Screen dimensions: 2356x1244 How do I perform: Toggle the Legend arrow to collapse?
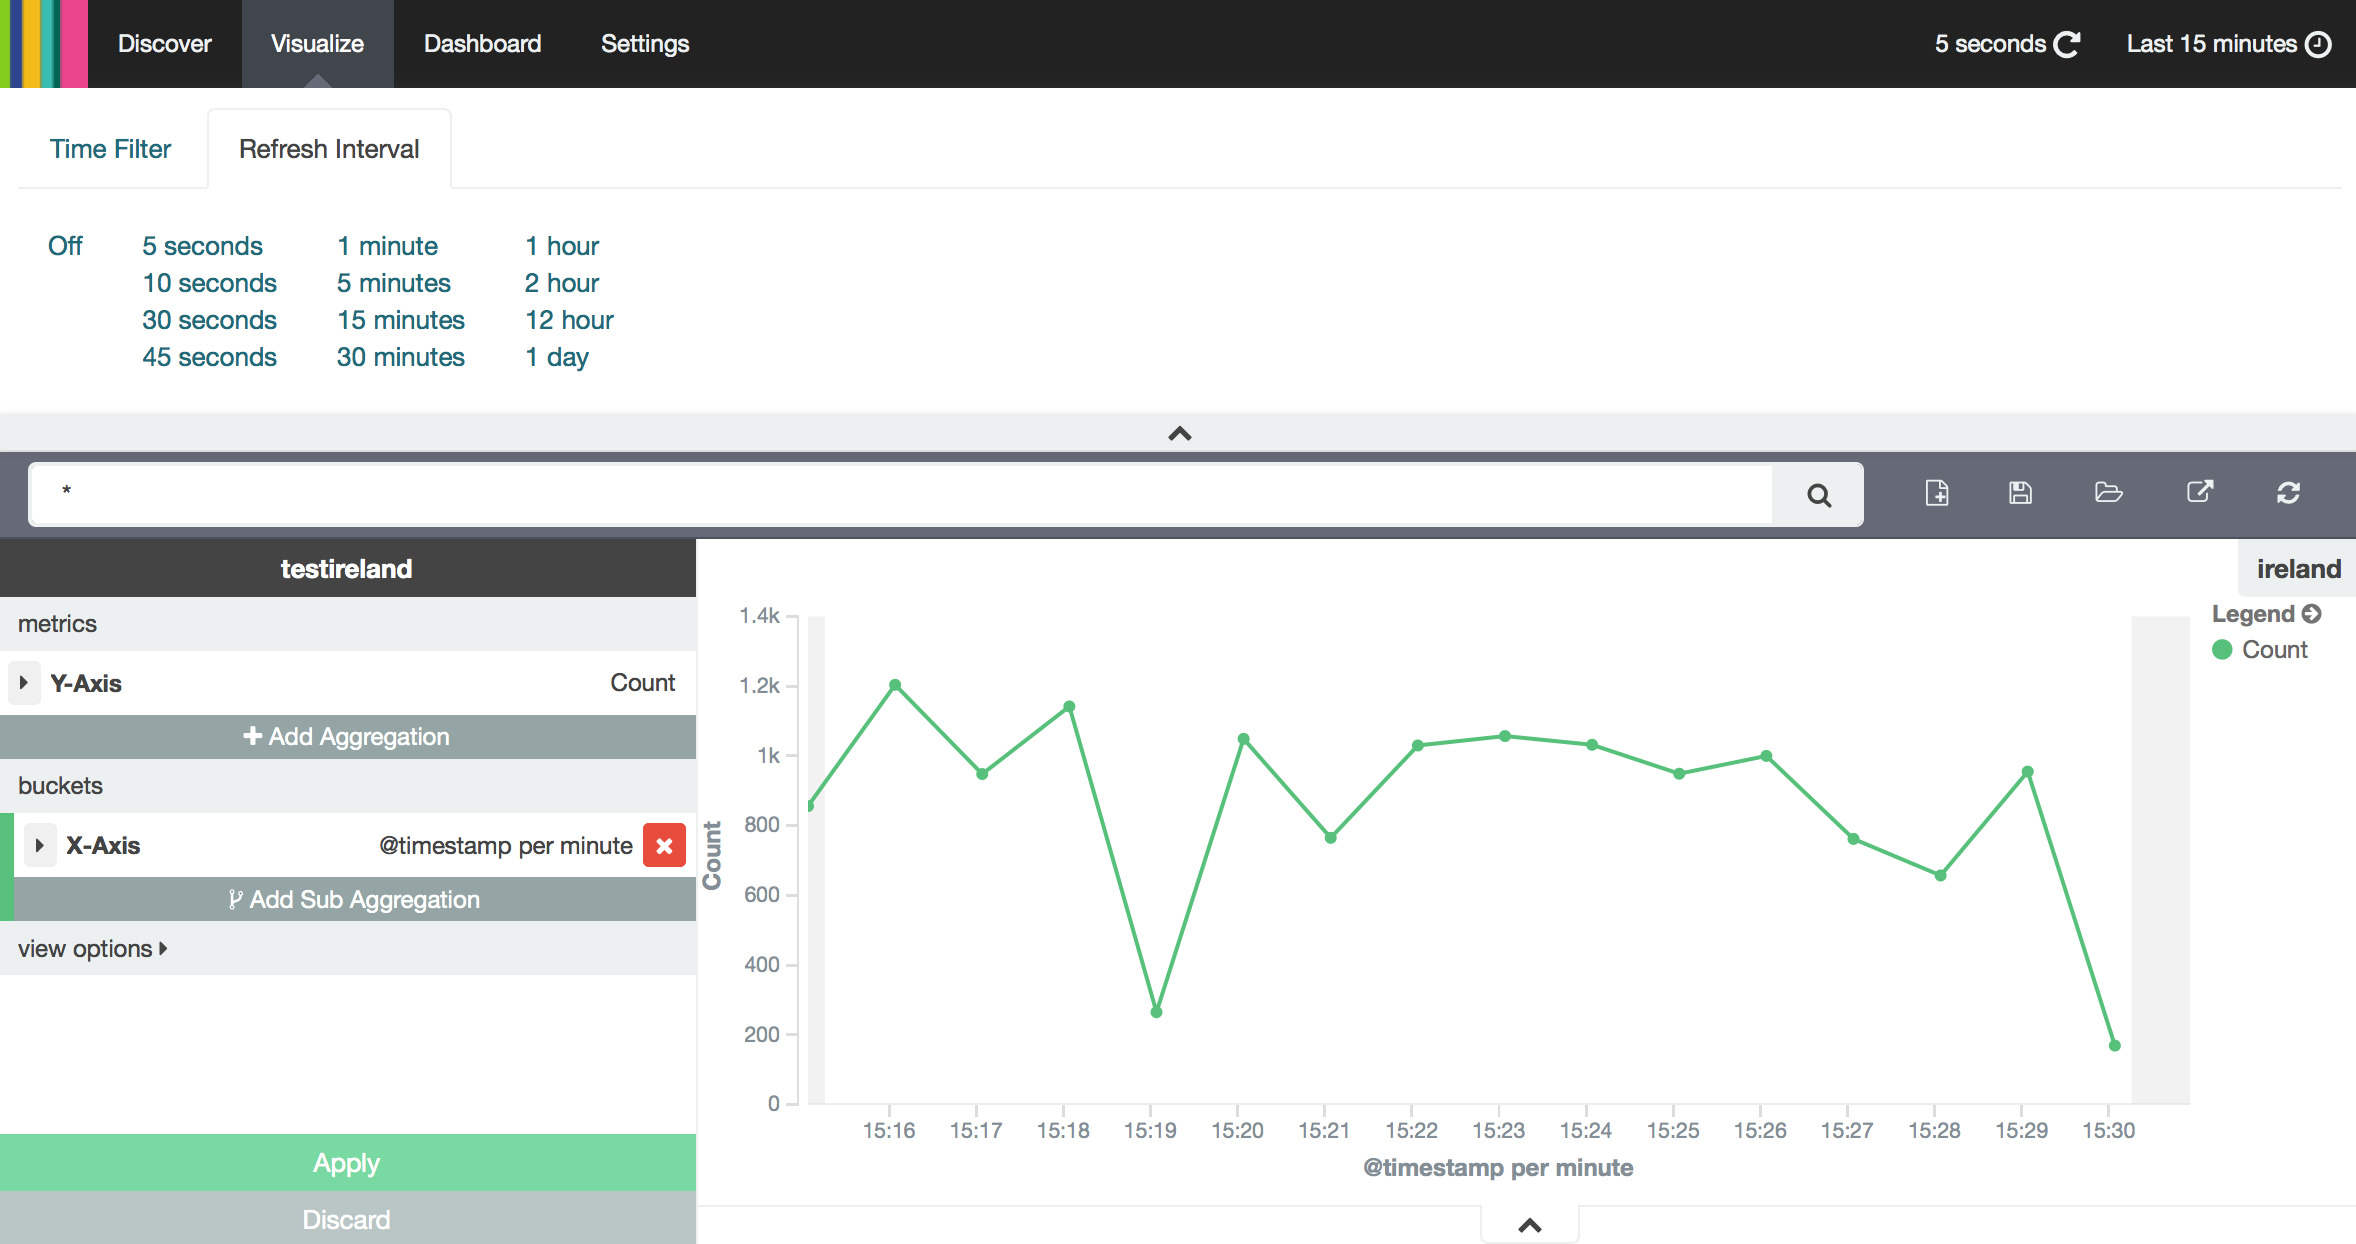pos(2311,614)
